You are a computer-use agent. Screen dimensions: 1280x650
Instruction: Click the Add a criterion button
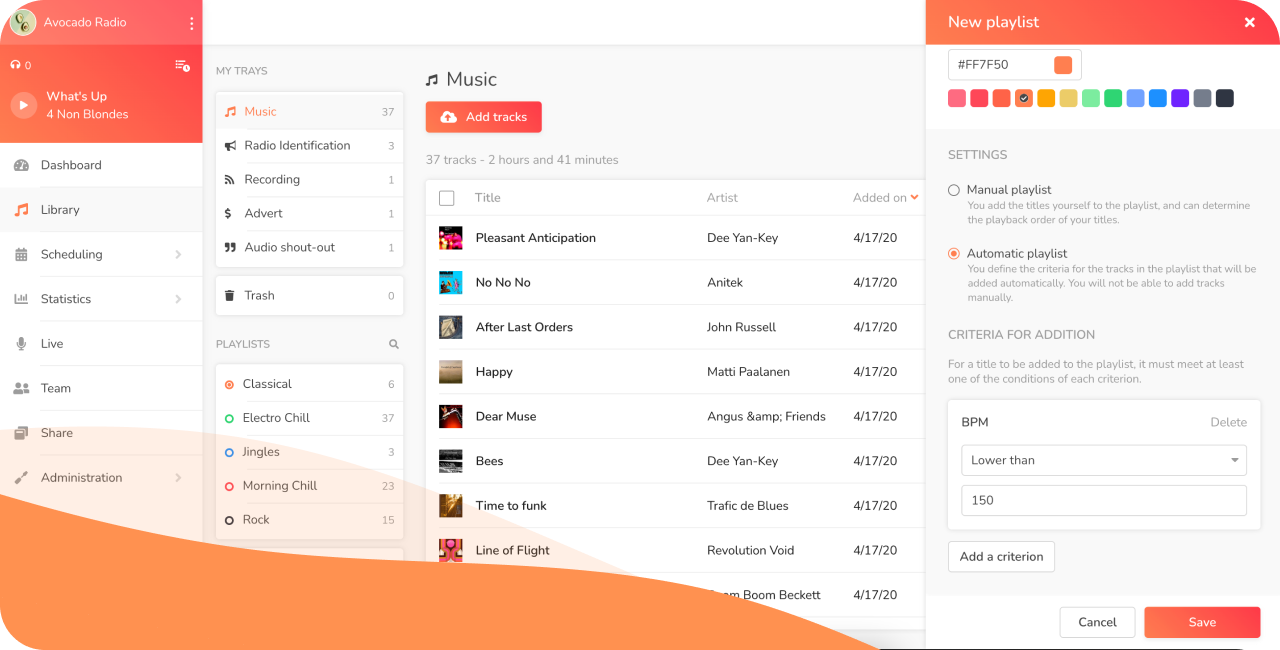1000,557
